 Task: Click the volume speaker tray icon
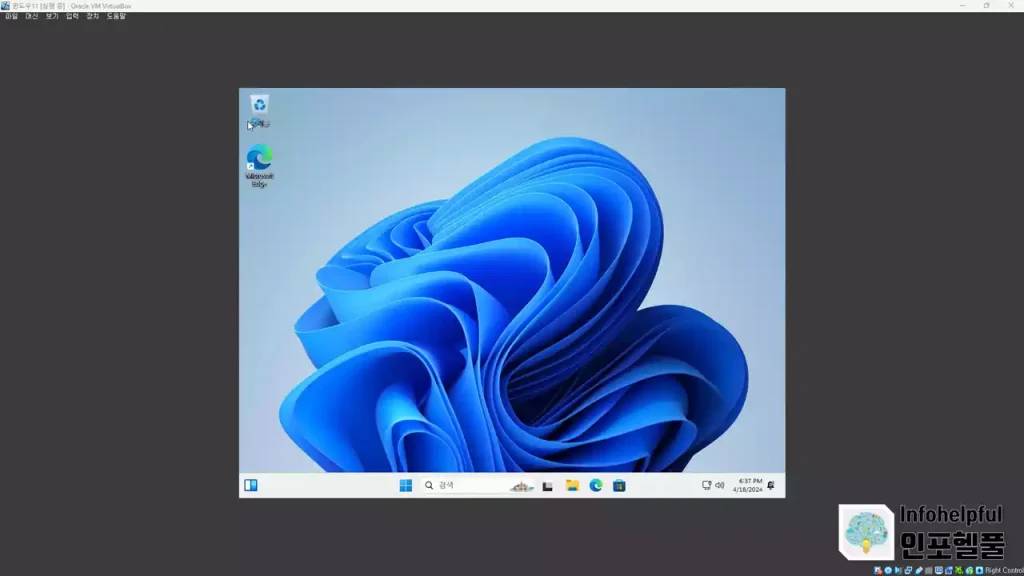[720, 485]
